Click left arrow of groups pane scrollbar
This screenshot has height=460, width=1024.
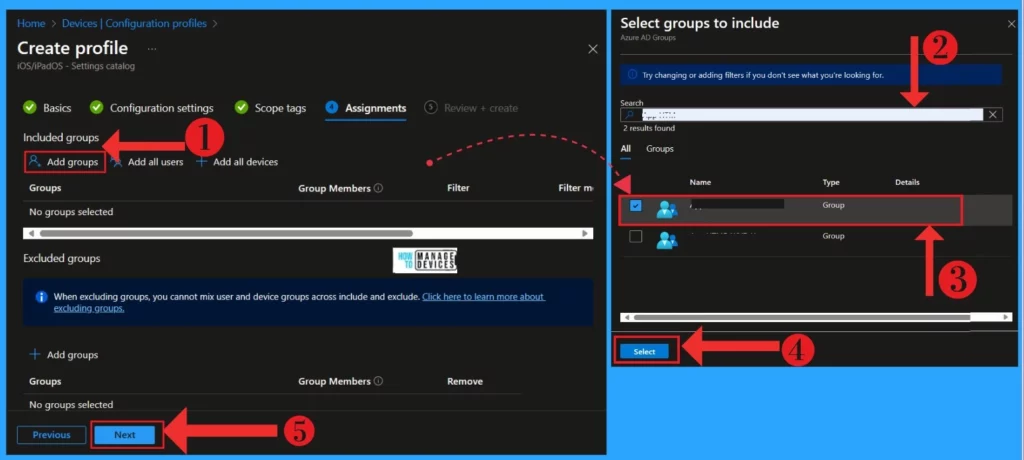[627, 317]
